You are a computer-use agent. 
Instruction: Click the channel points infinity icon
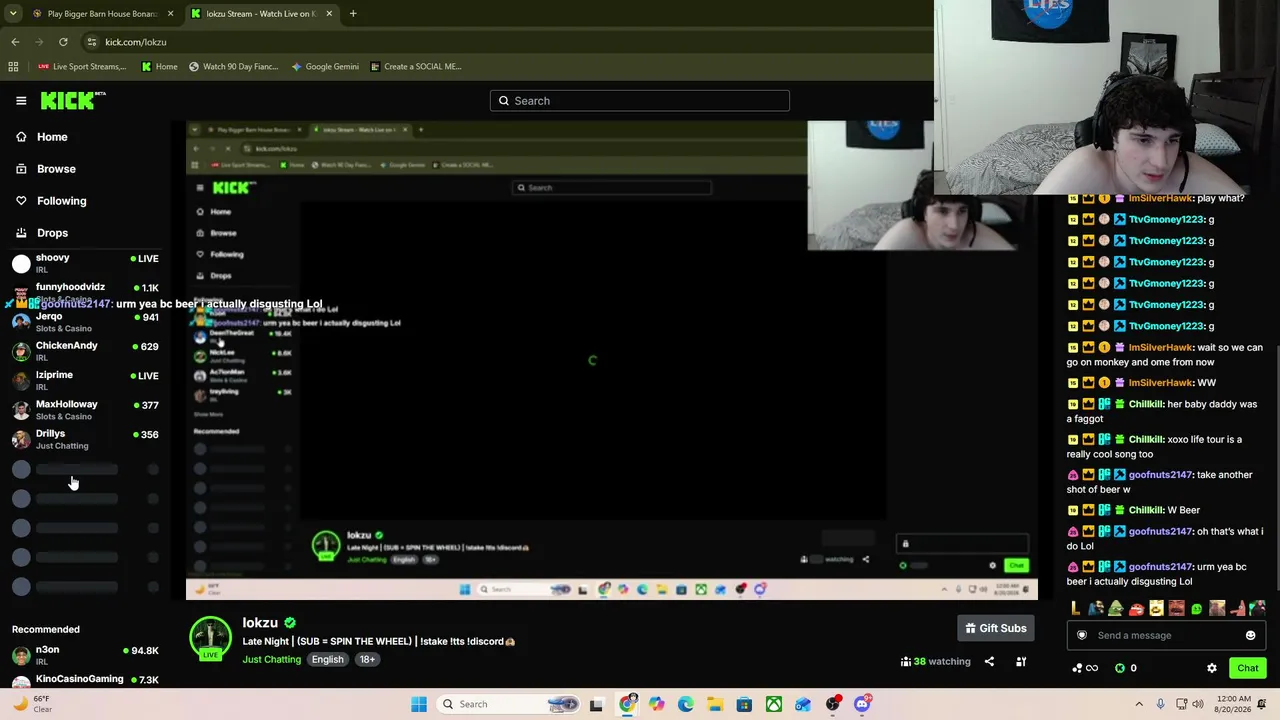point(1085,668)
